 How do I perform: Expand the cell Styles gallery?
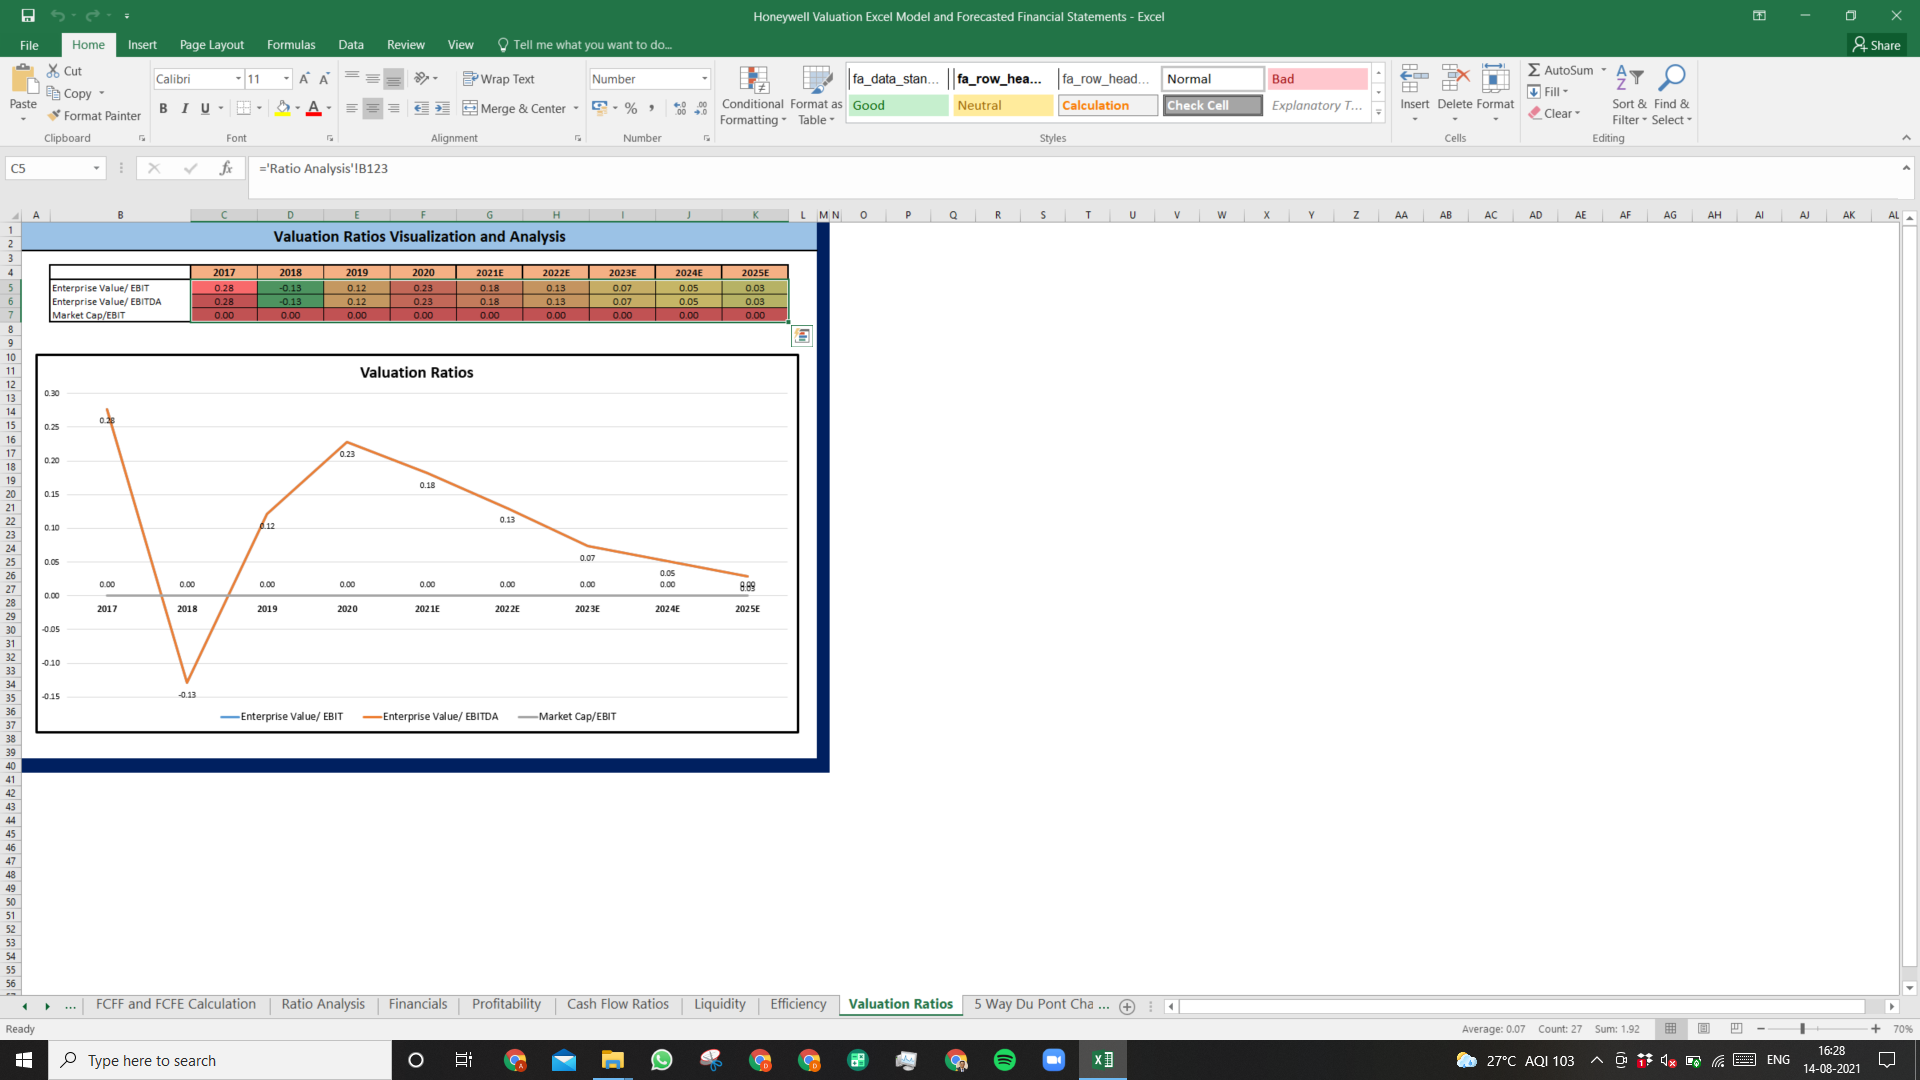click(1378, 112)
